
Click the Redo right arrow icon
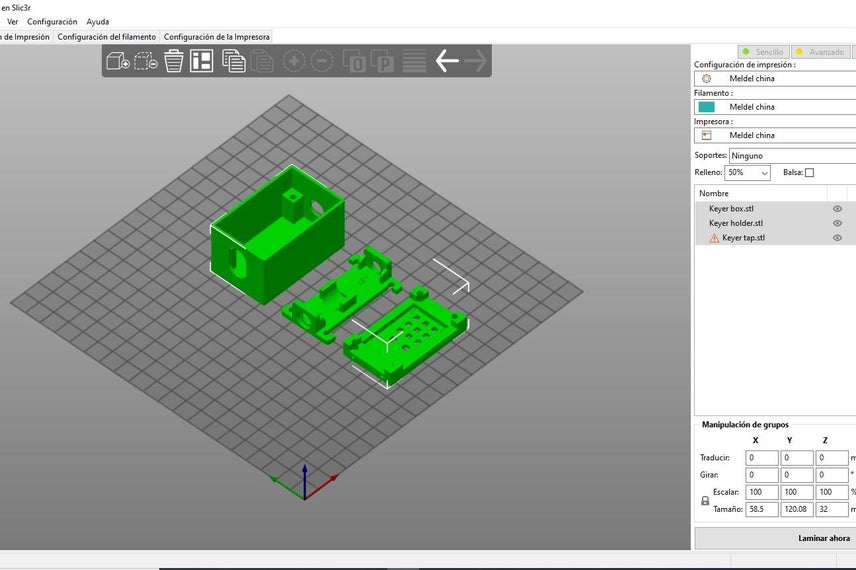pyautogui.click(x=475, y=61)
